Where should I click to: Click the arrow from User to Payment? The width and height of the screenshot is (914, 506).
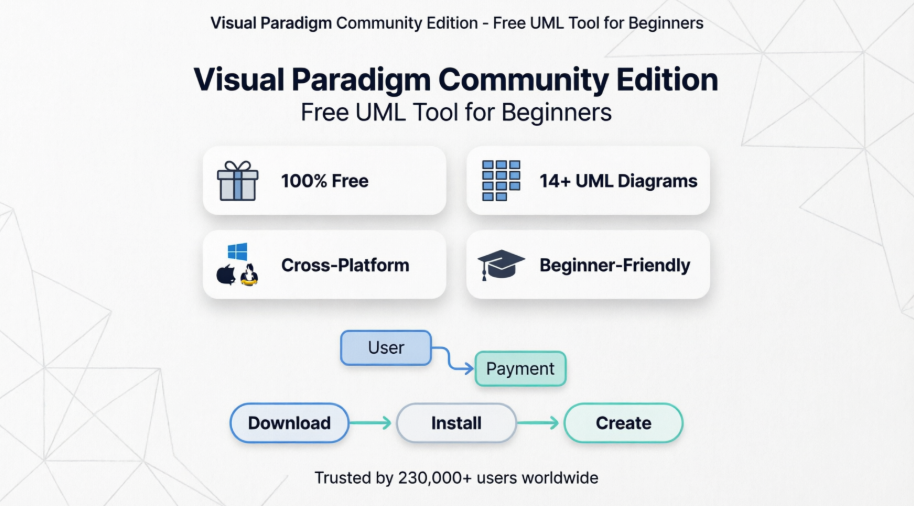(x=454, y=359)
